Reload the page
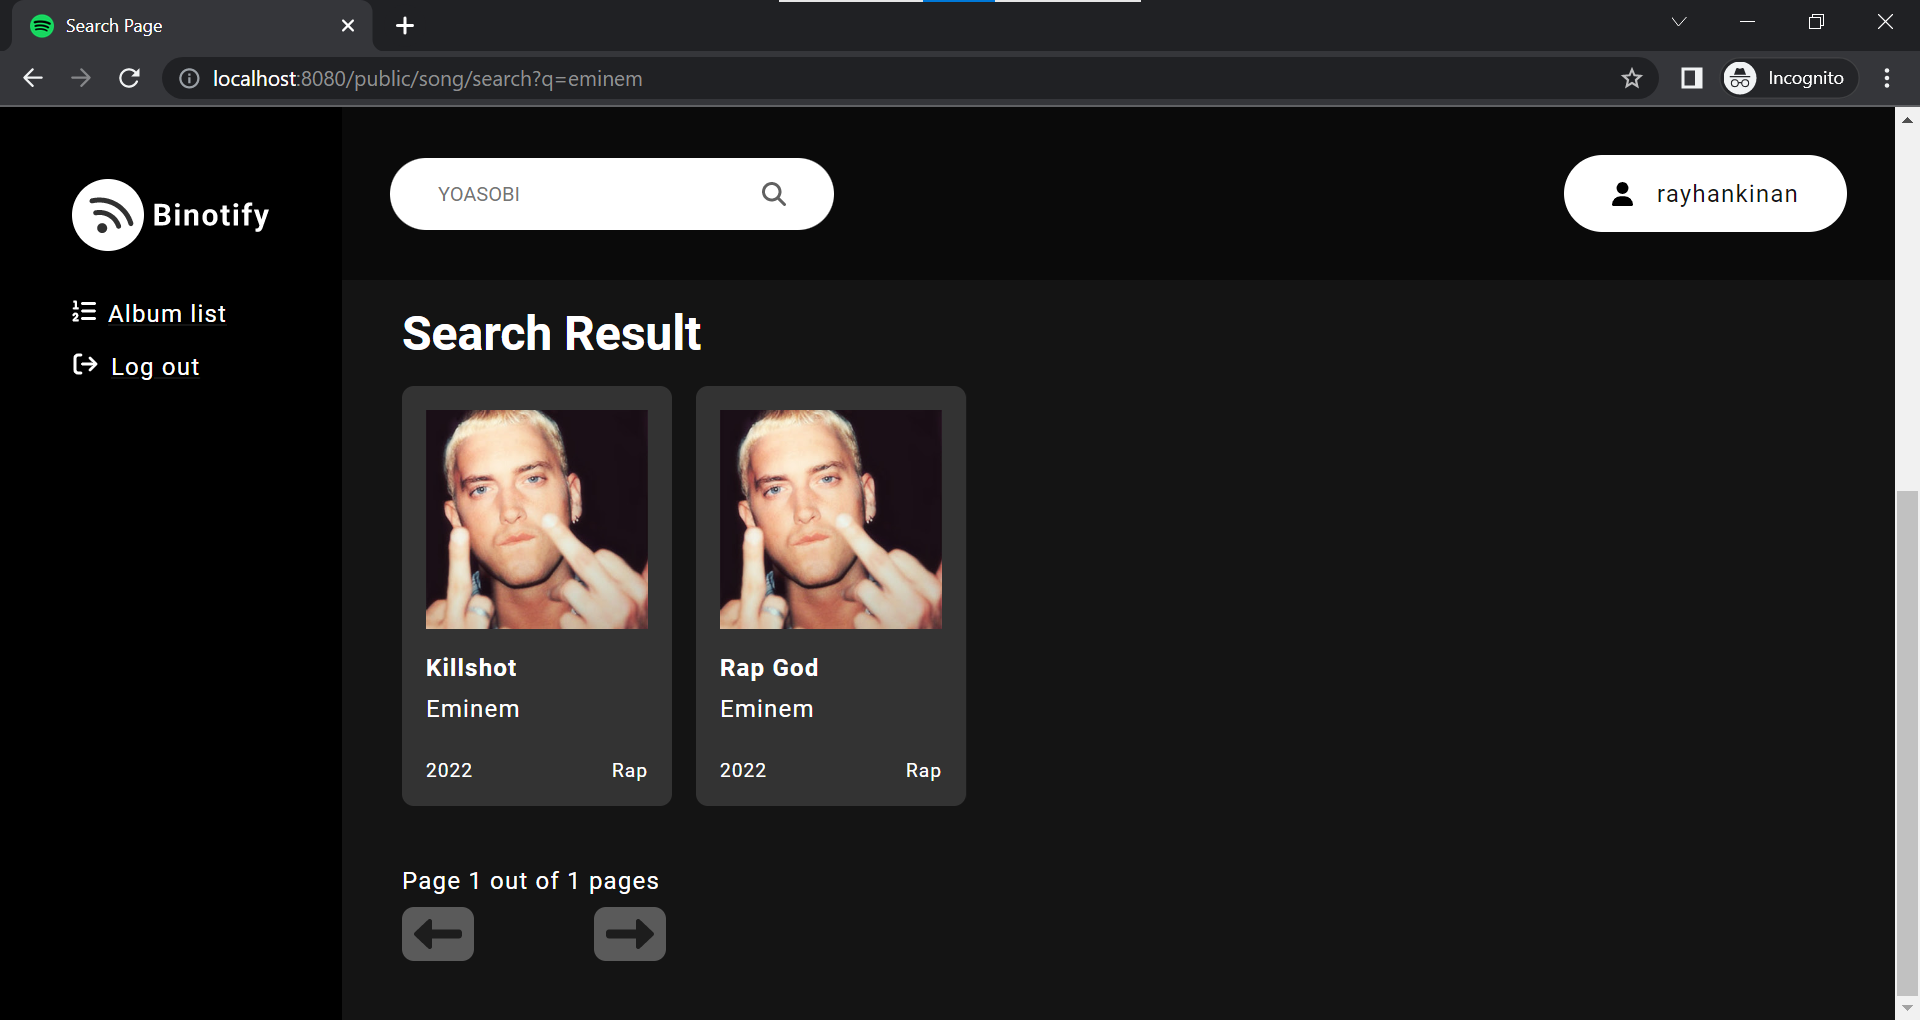This screenshot has height=1020, width=1920. [x=129, y=78]
